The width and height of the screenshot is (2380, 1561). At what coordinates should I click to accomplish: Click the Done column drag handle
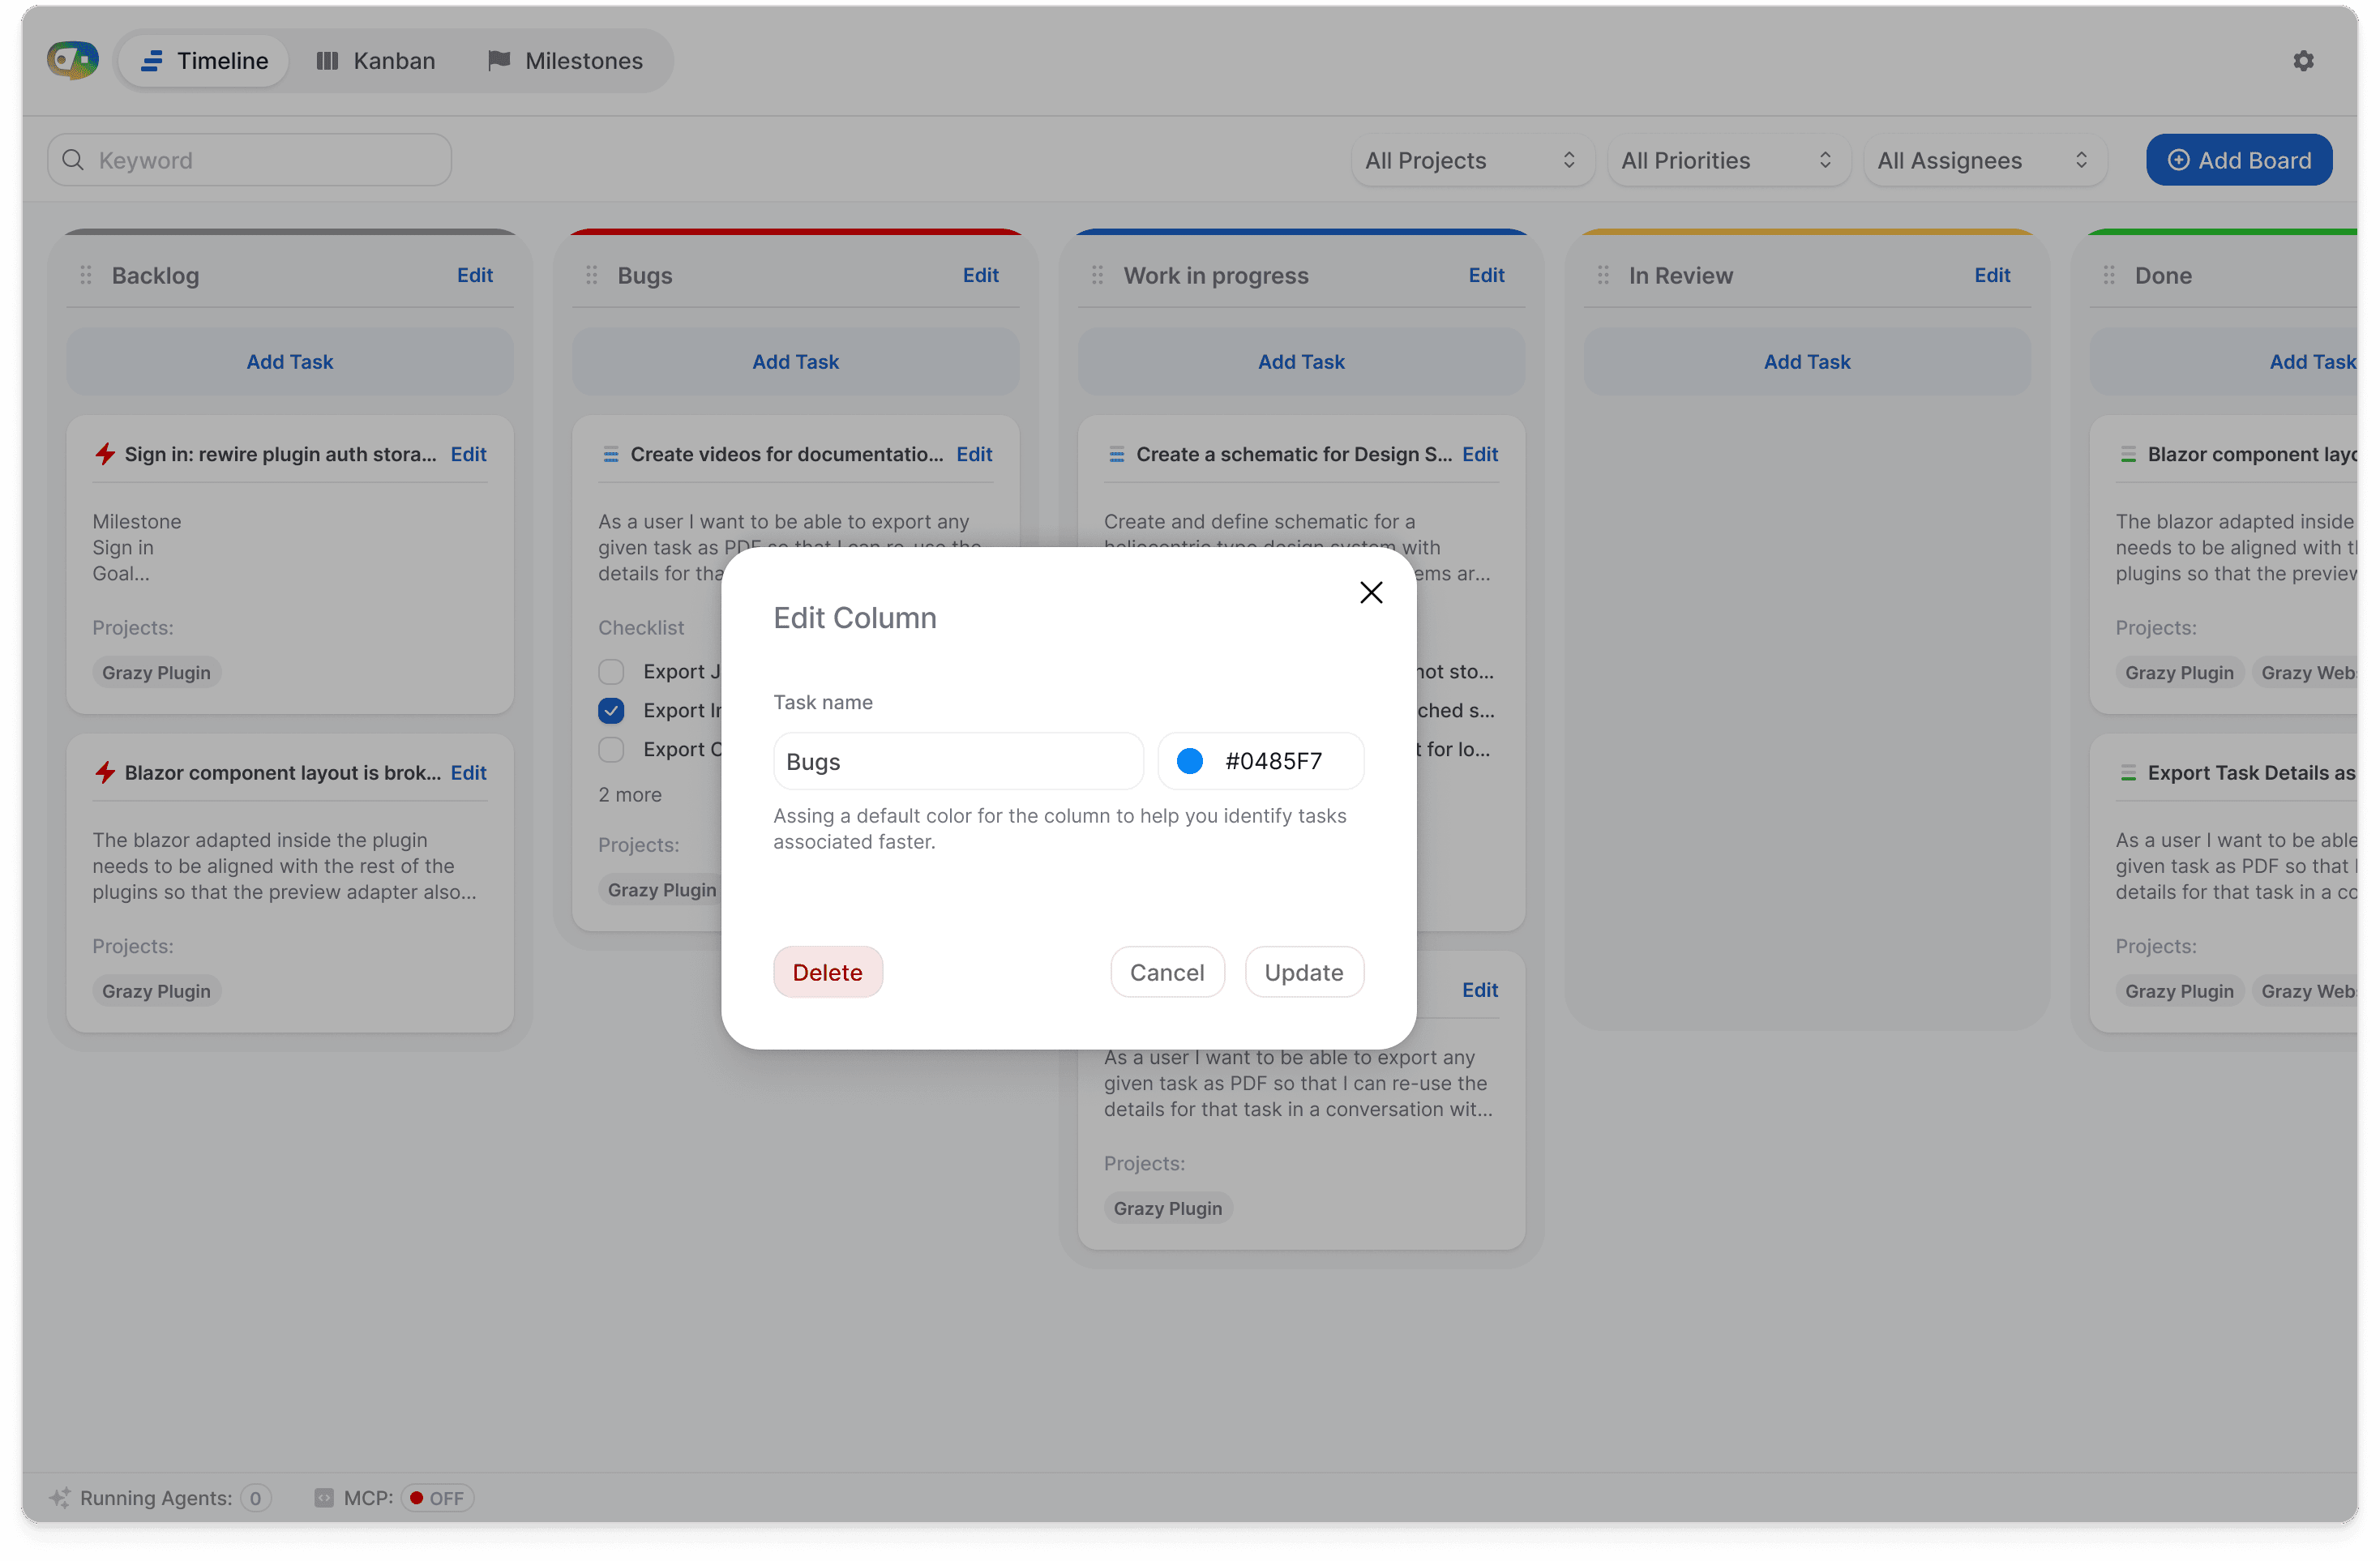[2110, 275]
